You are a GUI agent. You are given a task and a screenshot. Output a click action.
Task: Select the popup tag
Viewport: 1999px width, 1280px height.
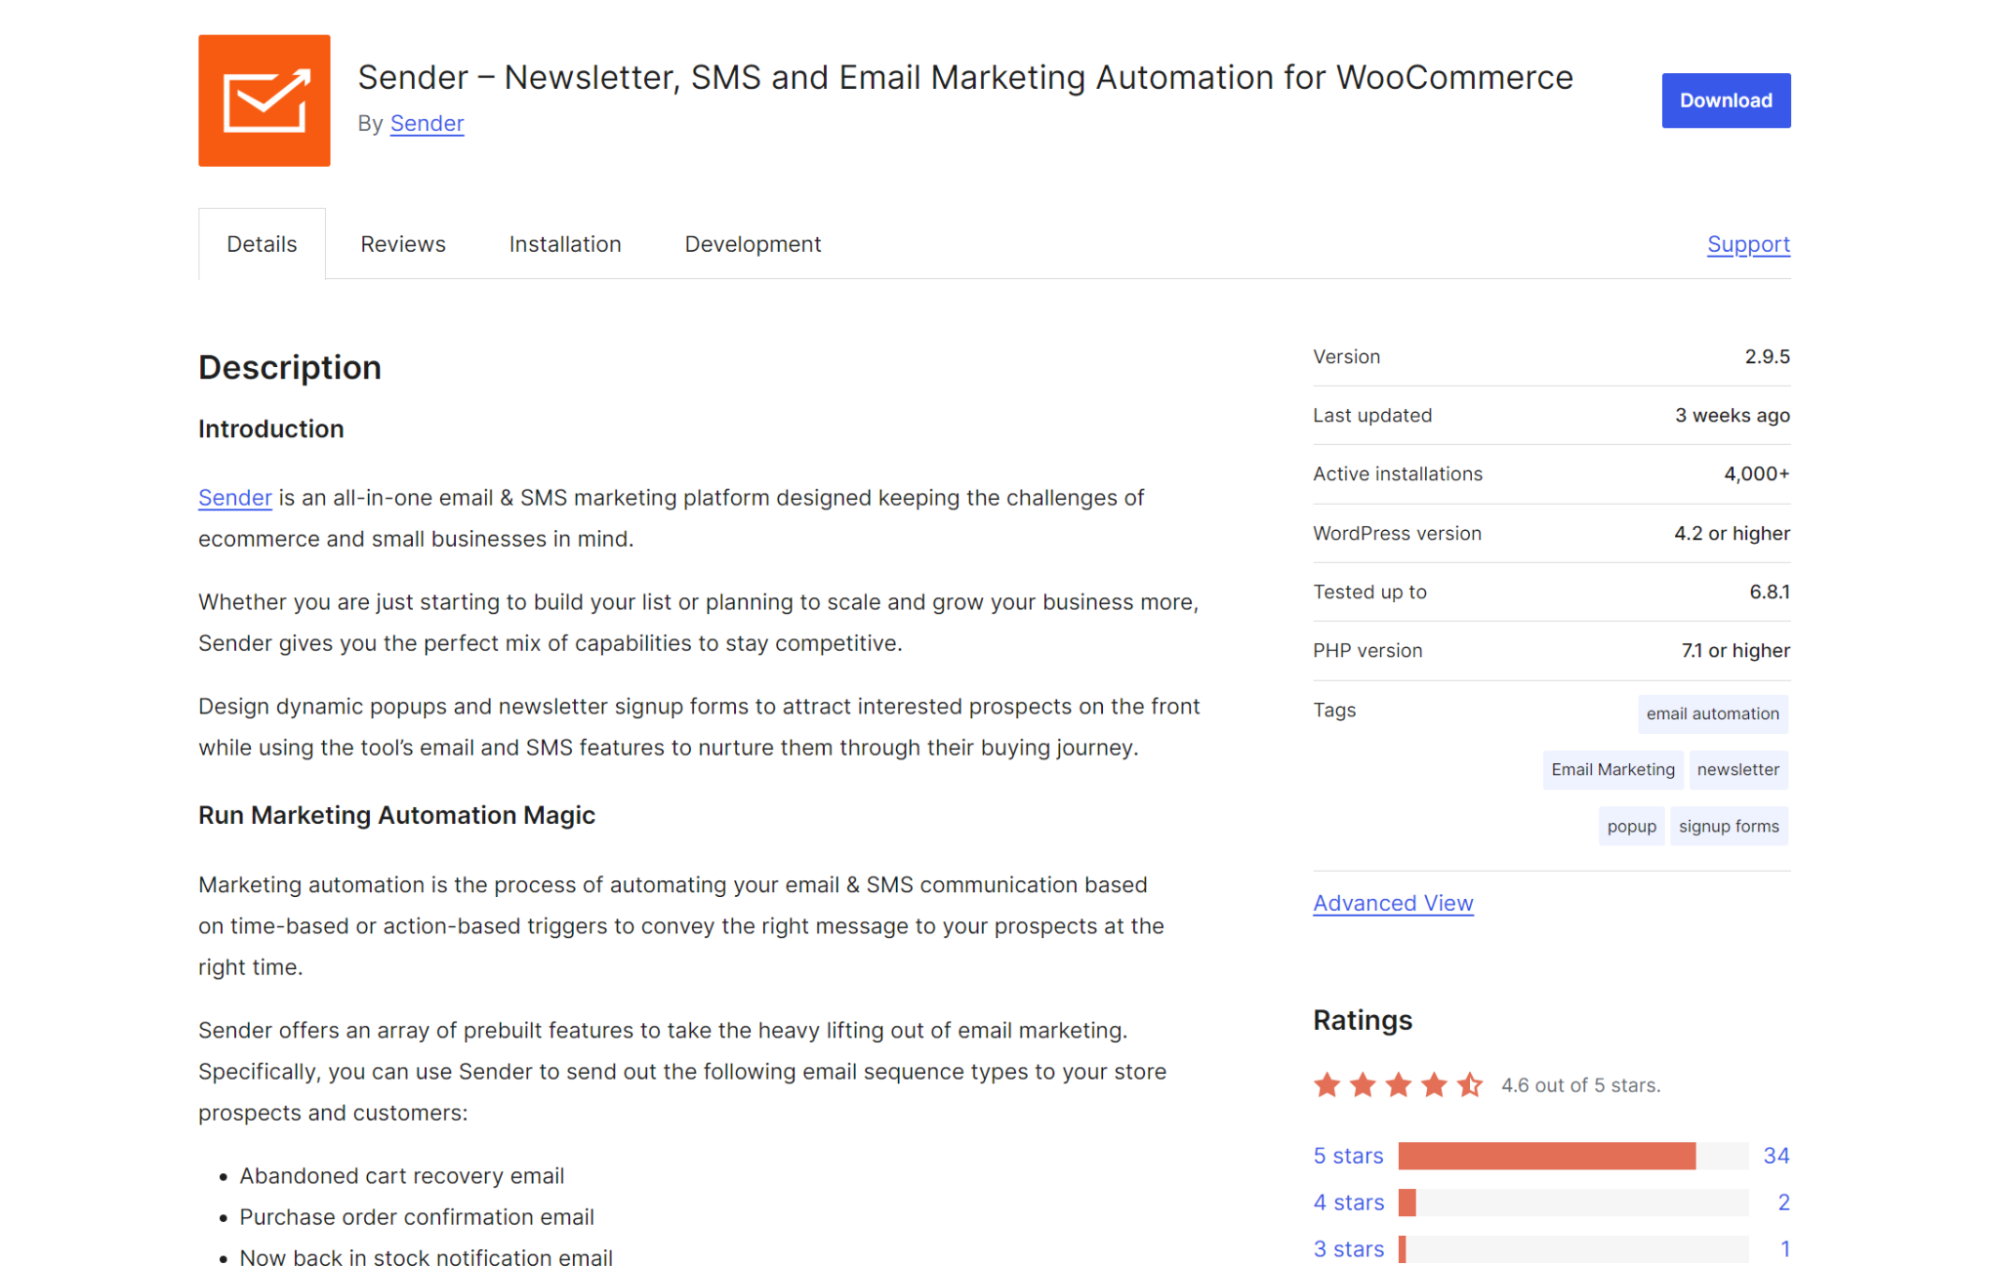pyautogui.click(x=1632, y=827)
